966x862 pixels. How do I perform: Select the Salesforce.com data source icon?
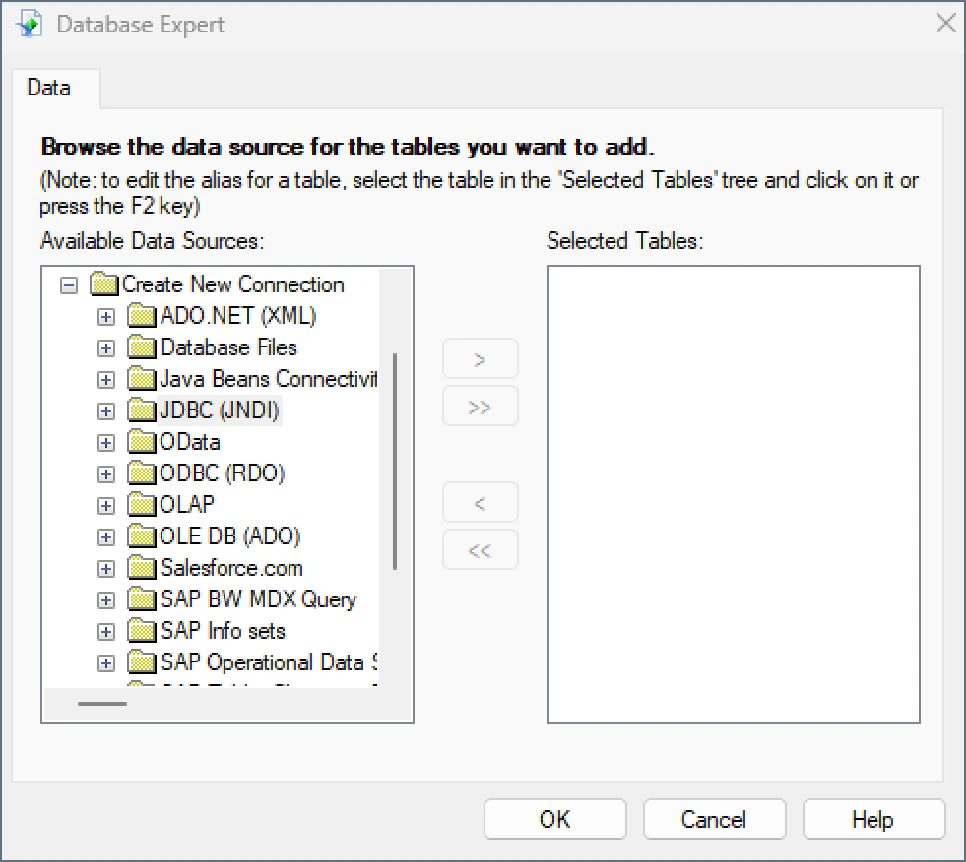140,568
